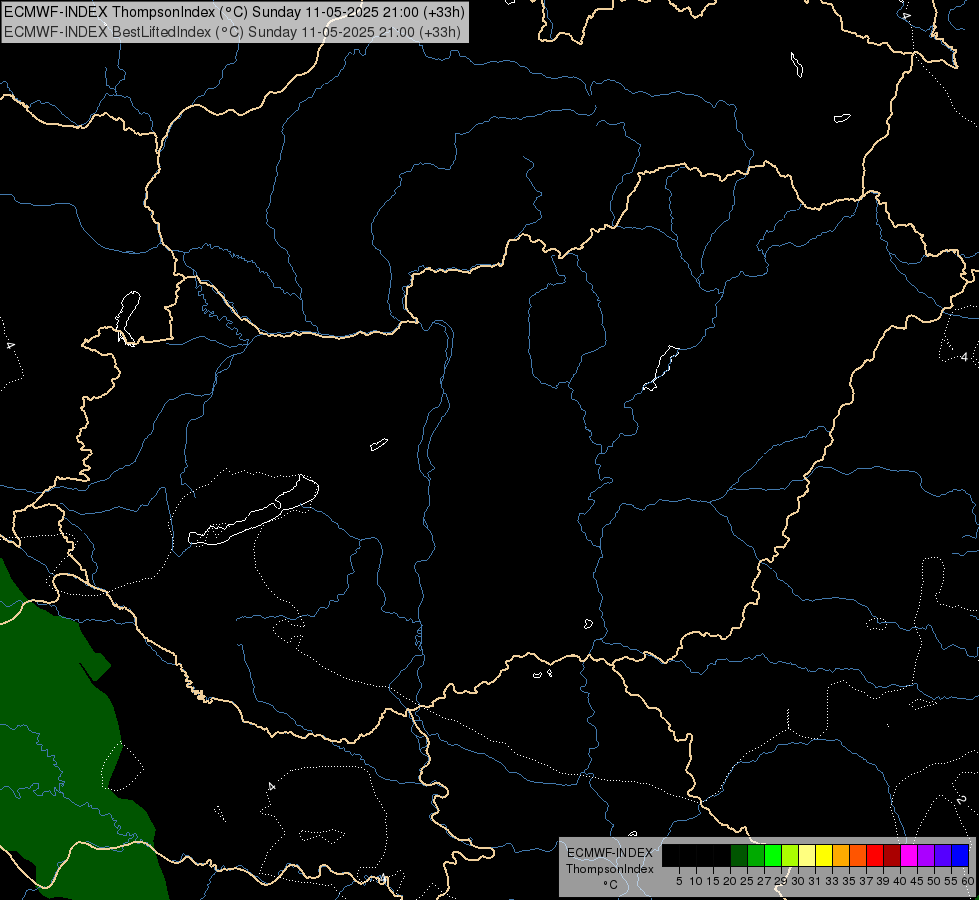Pick the medium green 25–27 legend swatch
The width and height of the screenshot is (979, 900).
tap(755, 856)
